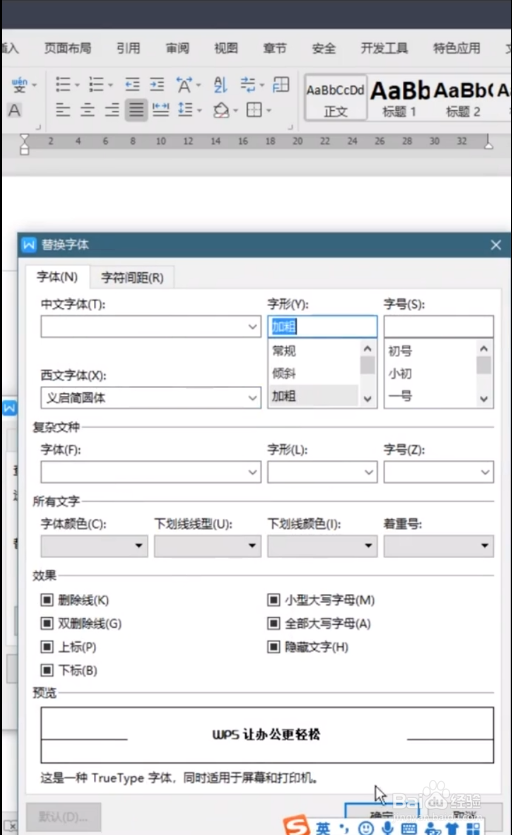
Task: Toggle the 全部大写字母(A) checkbox
Action: click(x=273, y=623)
